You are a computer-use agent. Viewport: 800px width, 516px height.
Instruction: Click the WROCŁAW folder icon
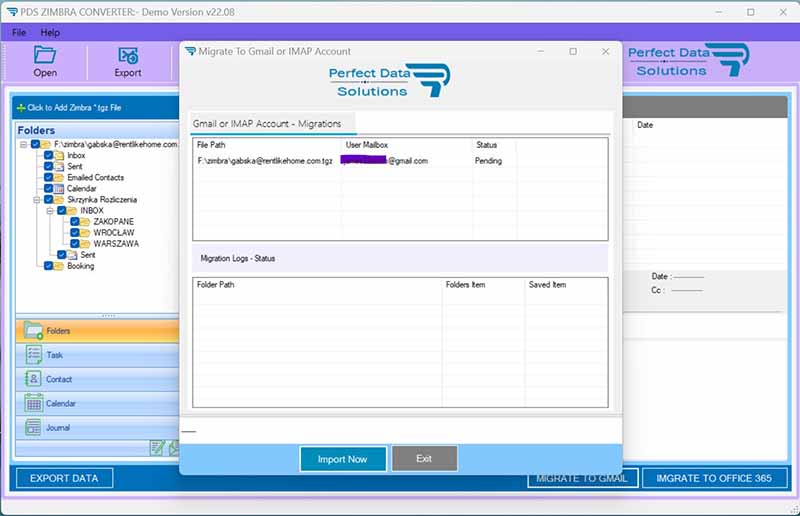85,233
